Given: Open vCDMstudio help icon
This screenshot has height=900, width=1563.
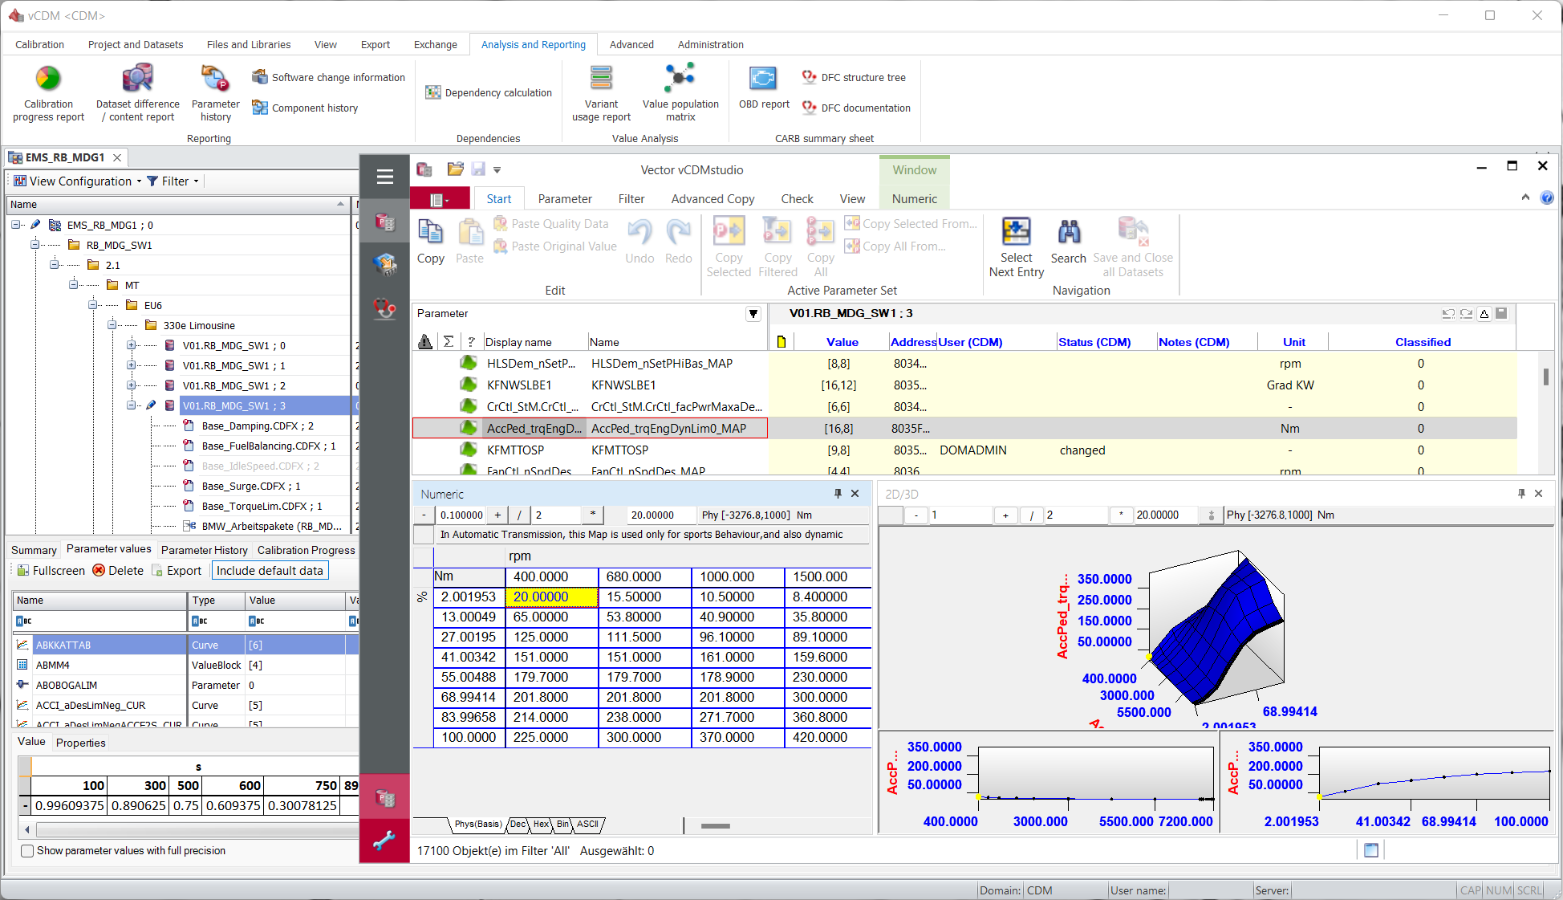Looking at the screenshot, I should click(1547, 198).
